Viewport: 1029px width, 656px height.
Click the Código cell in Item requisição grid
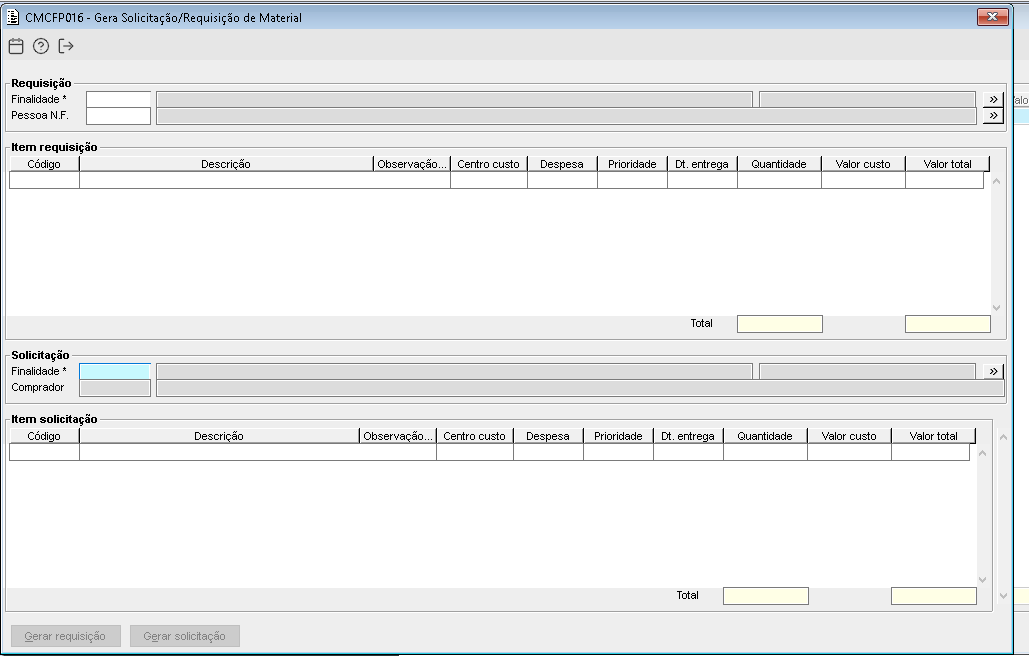(x=44, y=181)
